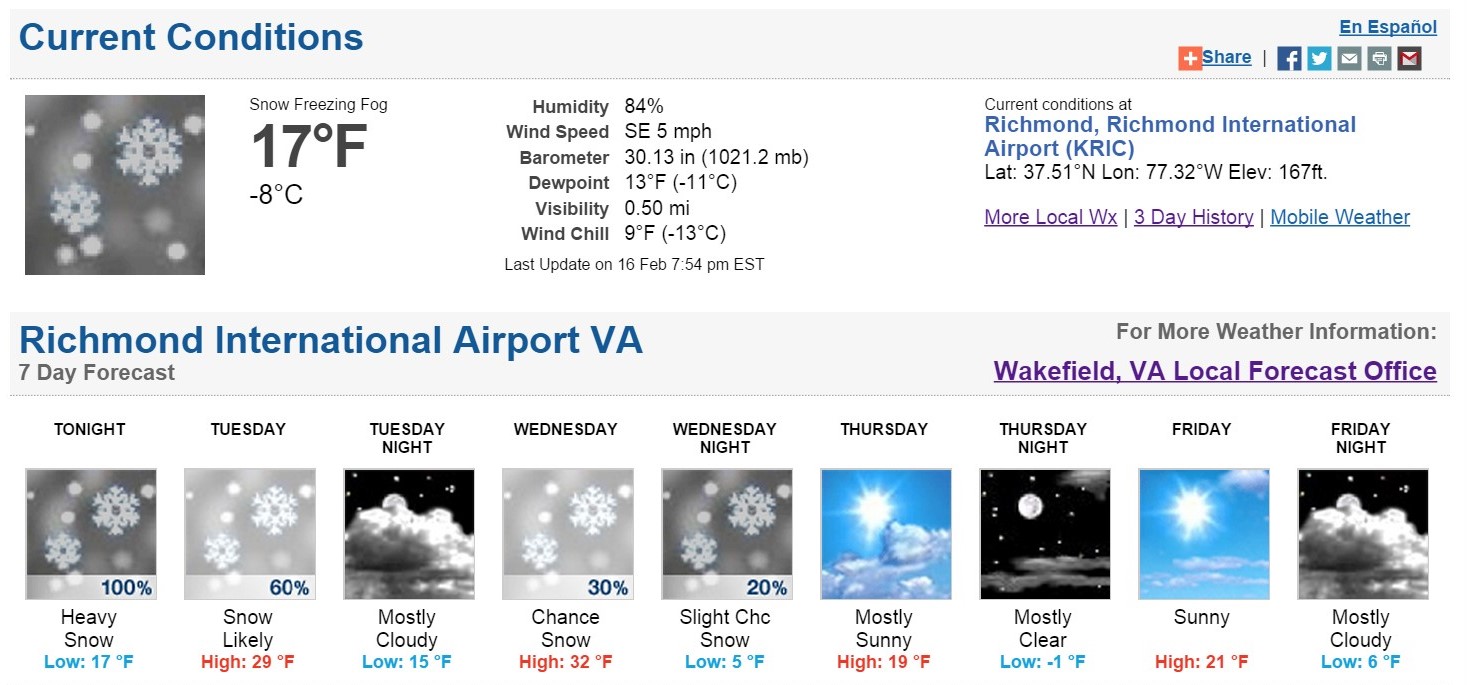1467x685 pixels.
Task: Email this page using envelope icon
Action: click(1349, 58)
